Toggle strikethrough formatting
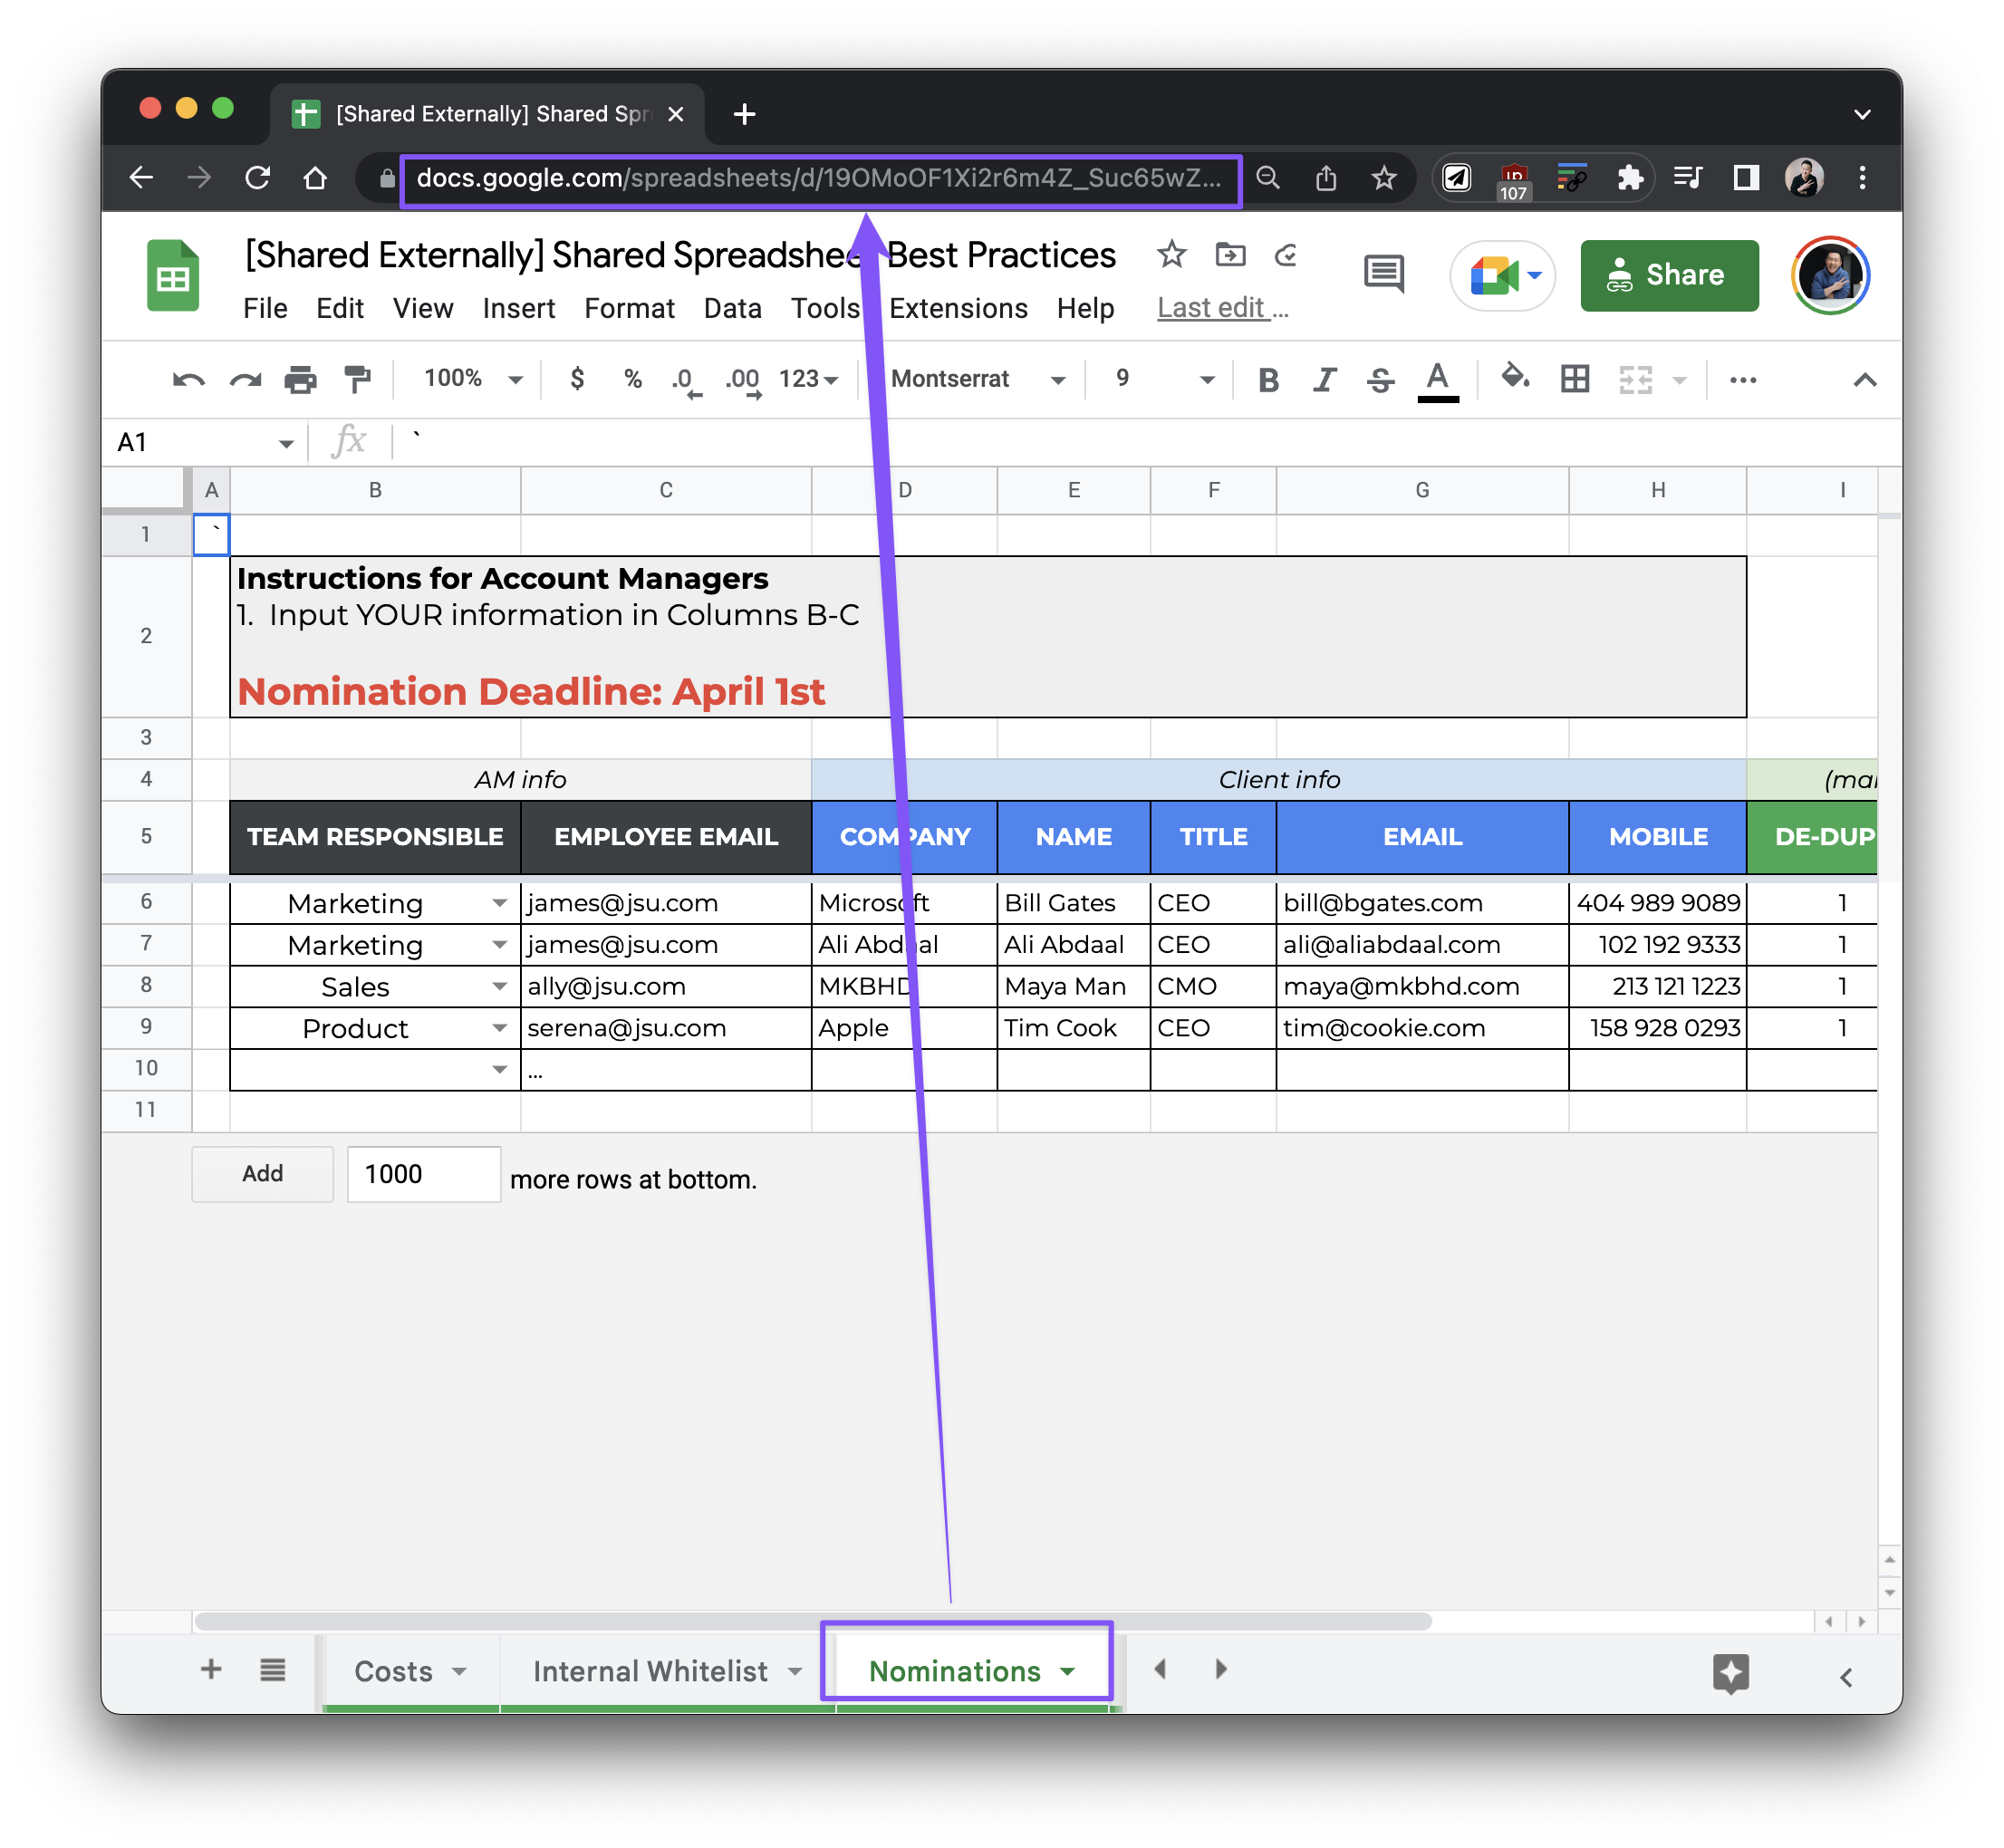The width and height of the screenshot is (2004, 1848). 1380,380
